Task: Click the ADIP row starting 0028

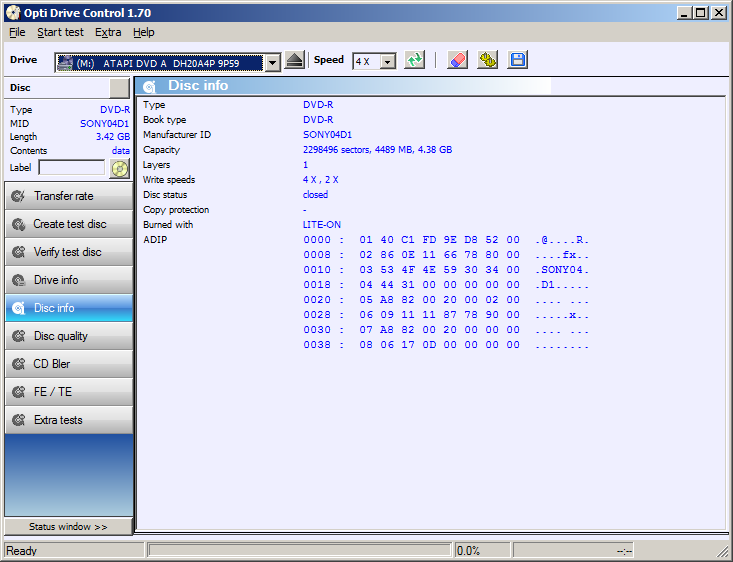Action: [446, 315]
